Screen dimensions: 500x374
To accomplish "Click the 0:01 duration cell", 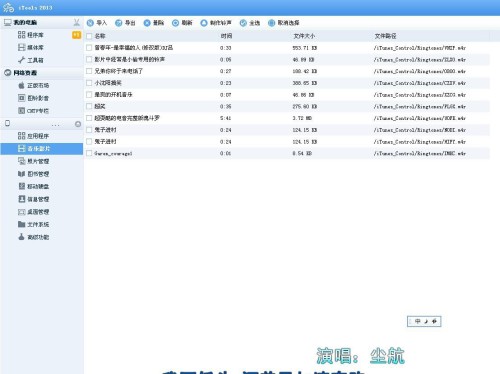I will pyautogui.click(x=225, y=153).
